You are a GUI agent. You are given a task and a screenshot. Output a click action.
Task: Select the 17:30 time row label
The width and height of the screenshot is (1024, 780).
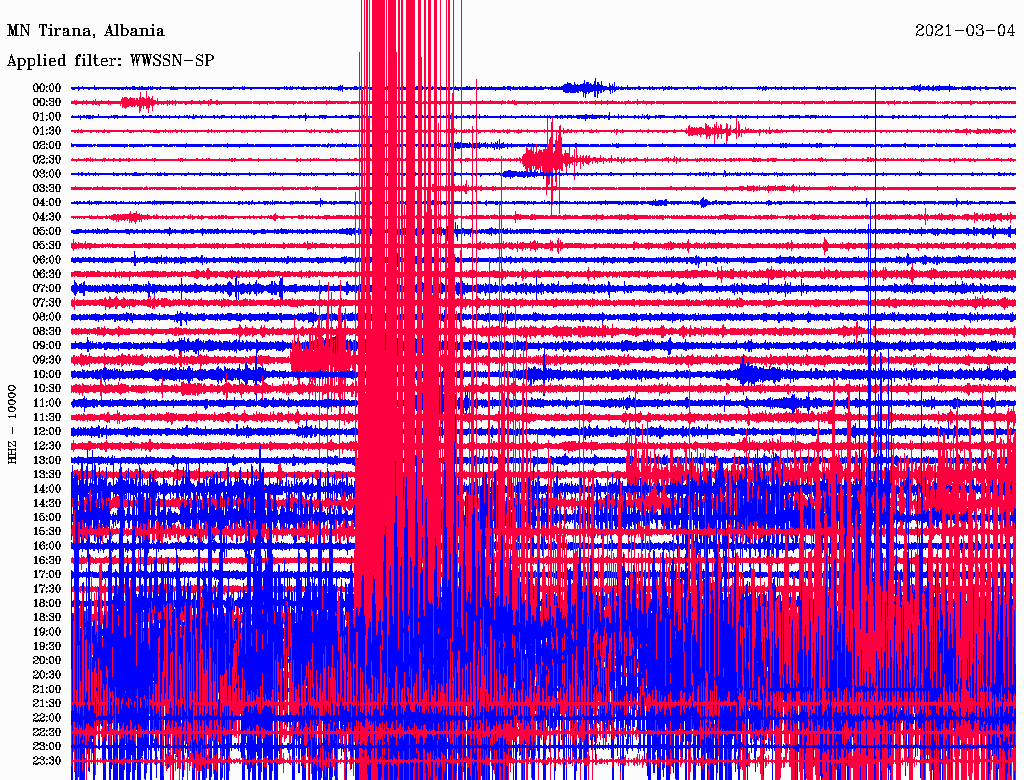(47, 589)
